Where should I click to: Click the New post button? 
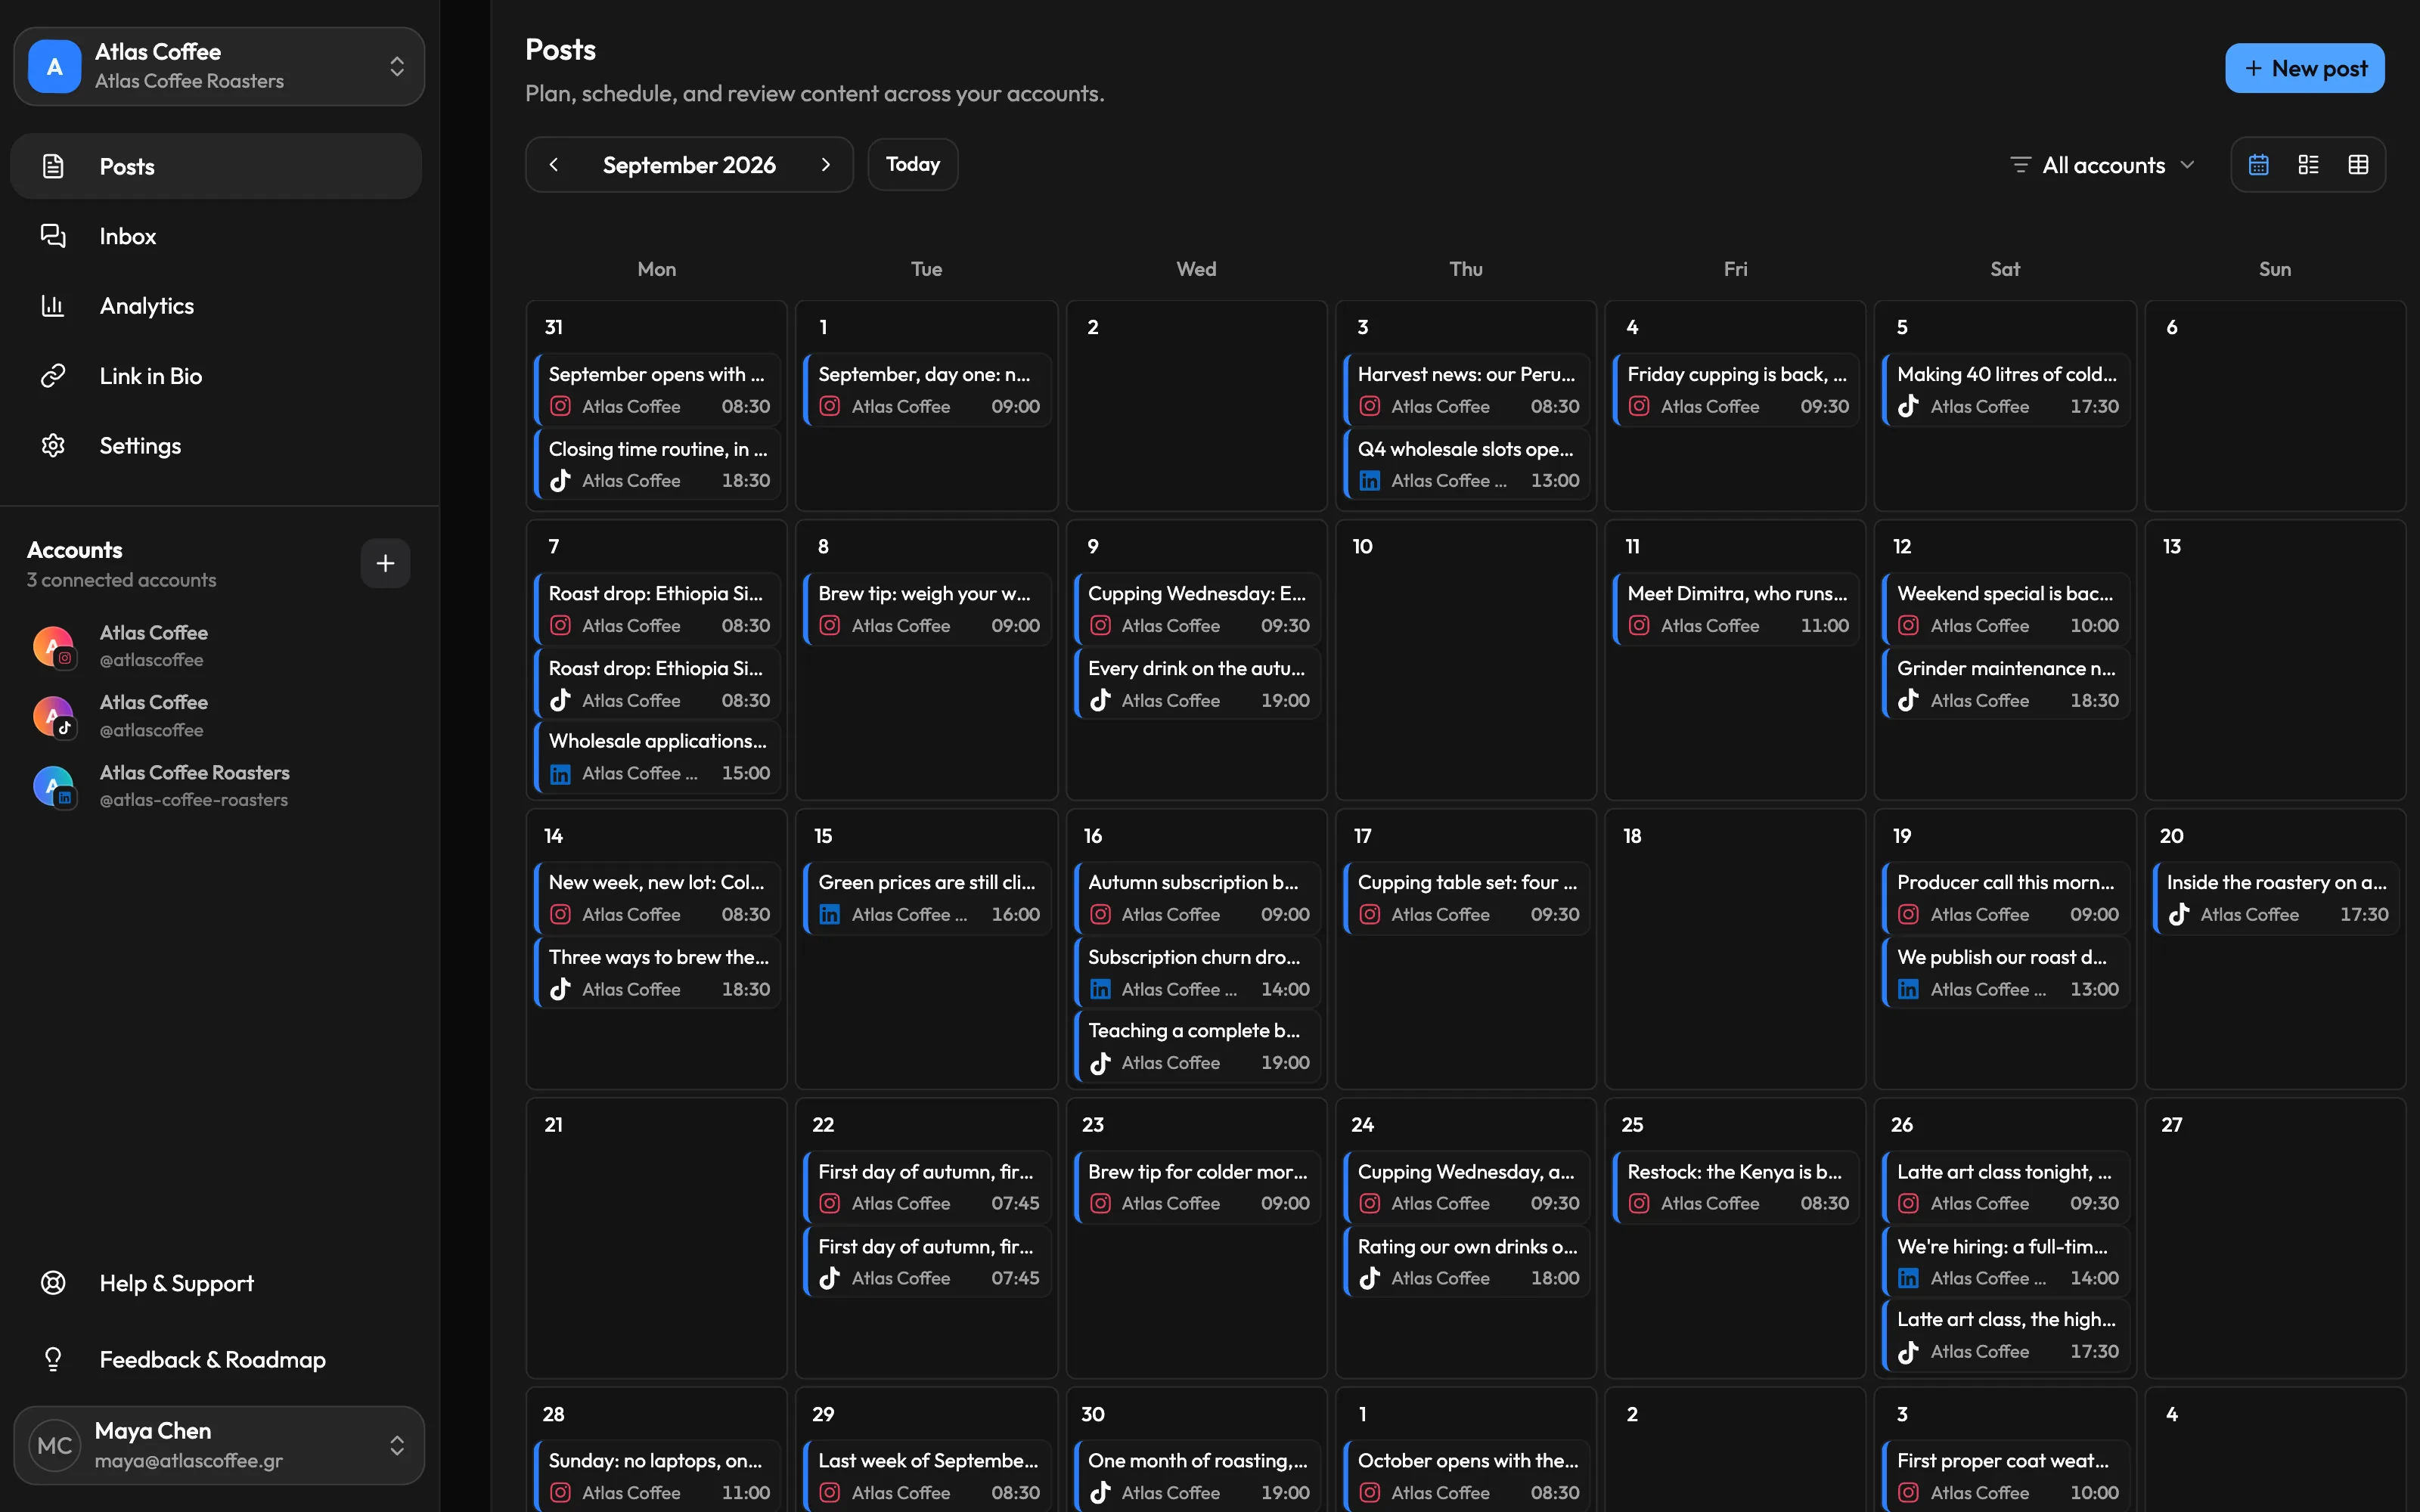click(2304, 68)
